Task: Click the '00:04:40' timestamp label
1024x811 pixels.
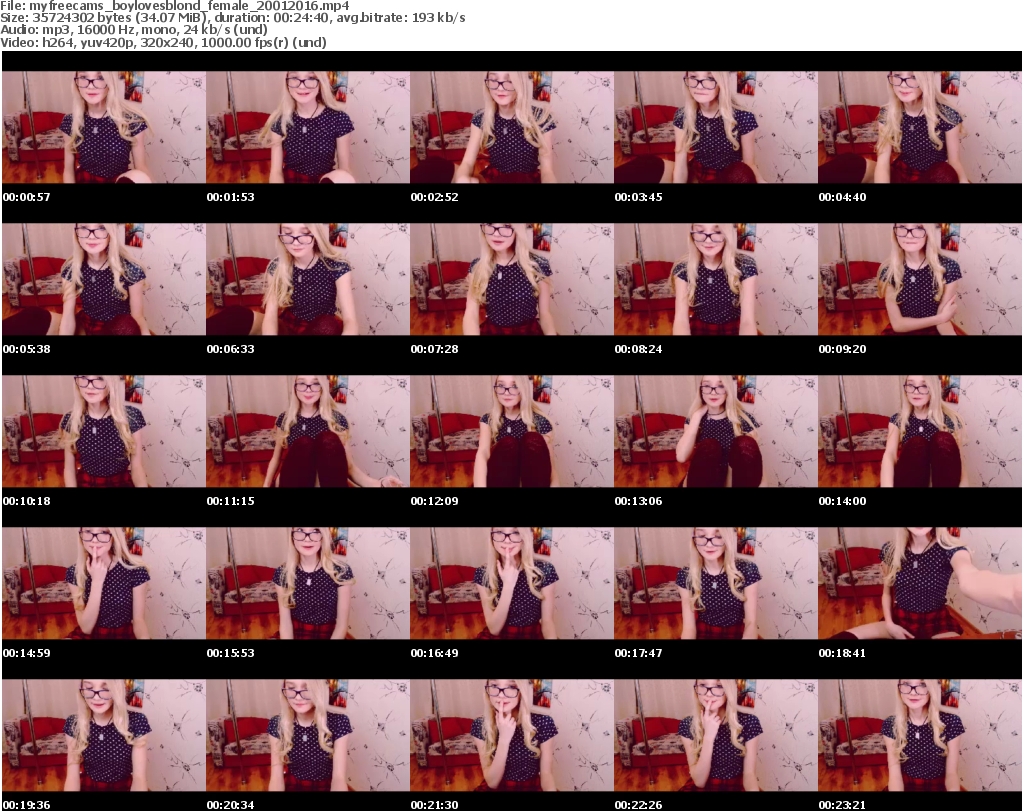Action: tap(842, 197)
